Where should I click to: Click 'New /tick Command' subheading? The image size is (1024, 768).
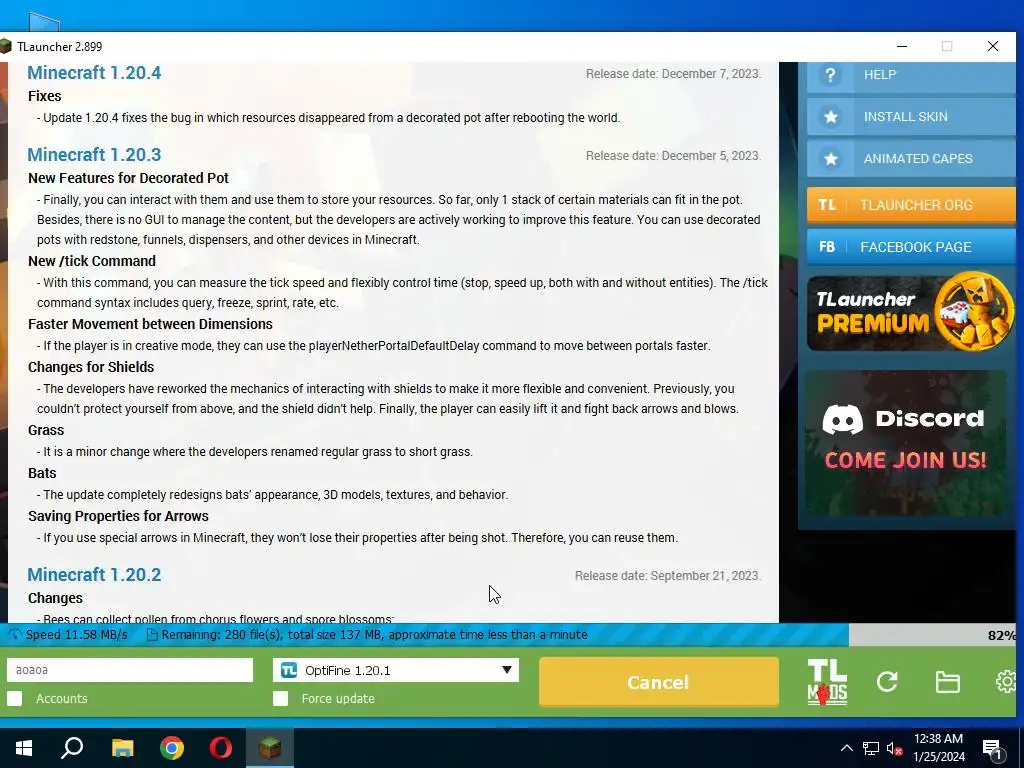click(92, 261)
